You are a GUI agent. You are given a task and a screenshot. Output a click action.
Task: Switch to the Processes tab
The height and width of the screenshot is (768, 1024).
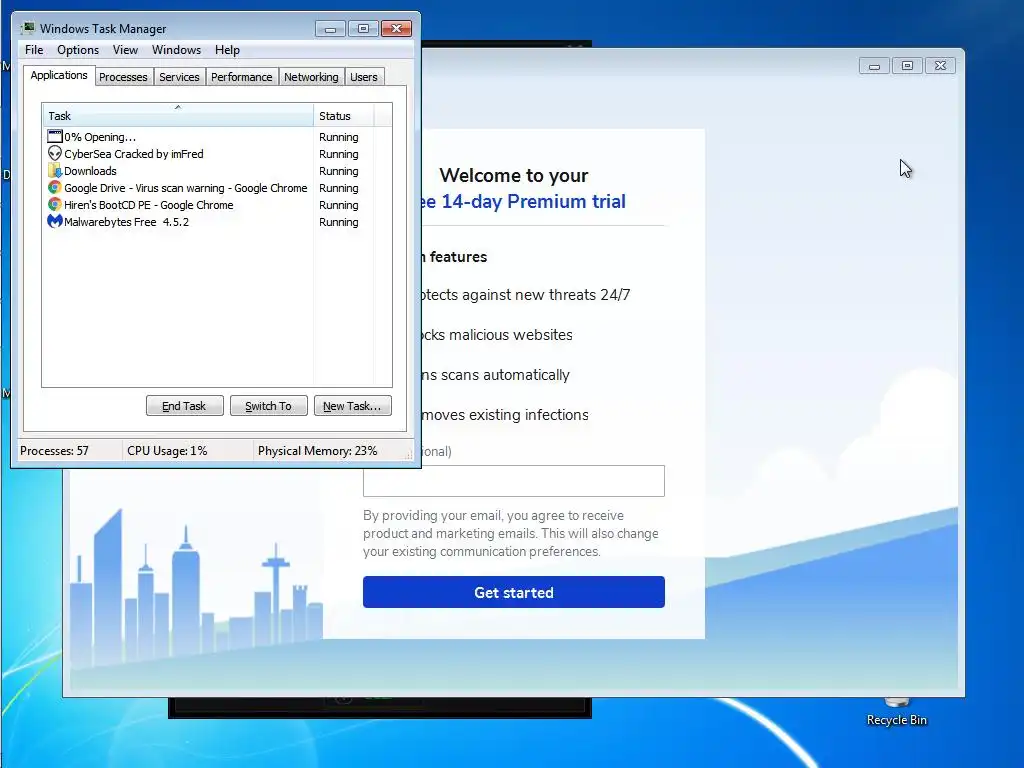point(123,77)
